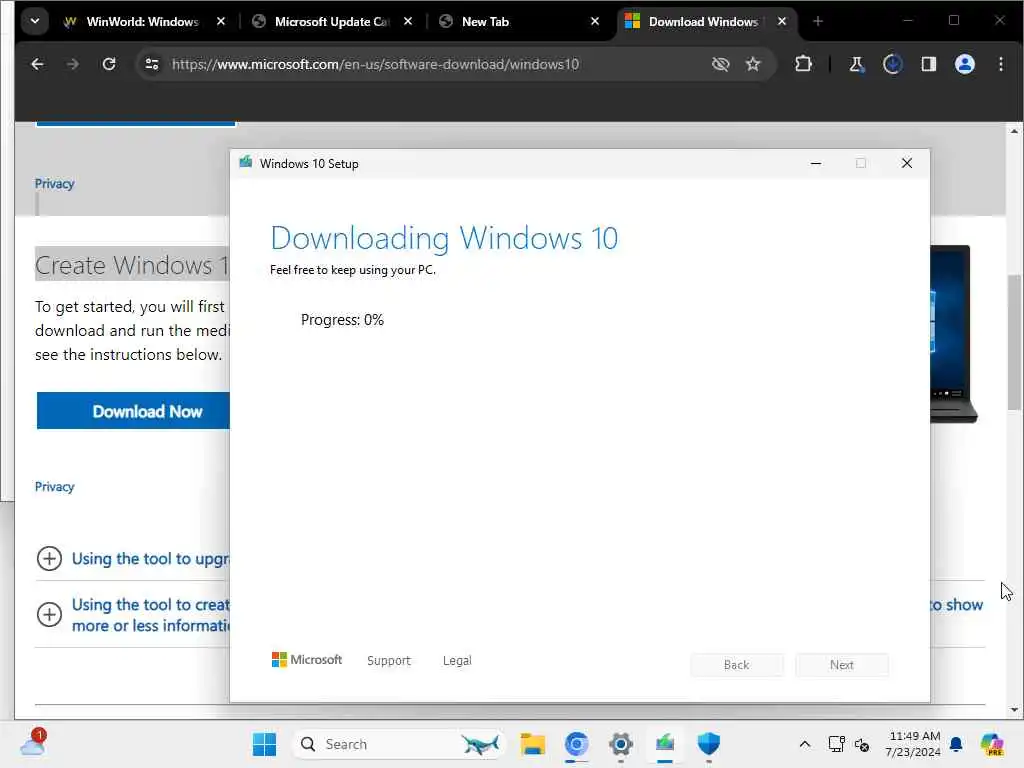Click the Next button in Setup

pyautogui.click(x=842, y=665)
